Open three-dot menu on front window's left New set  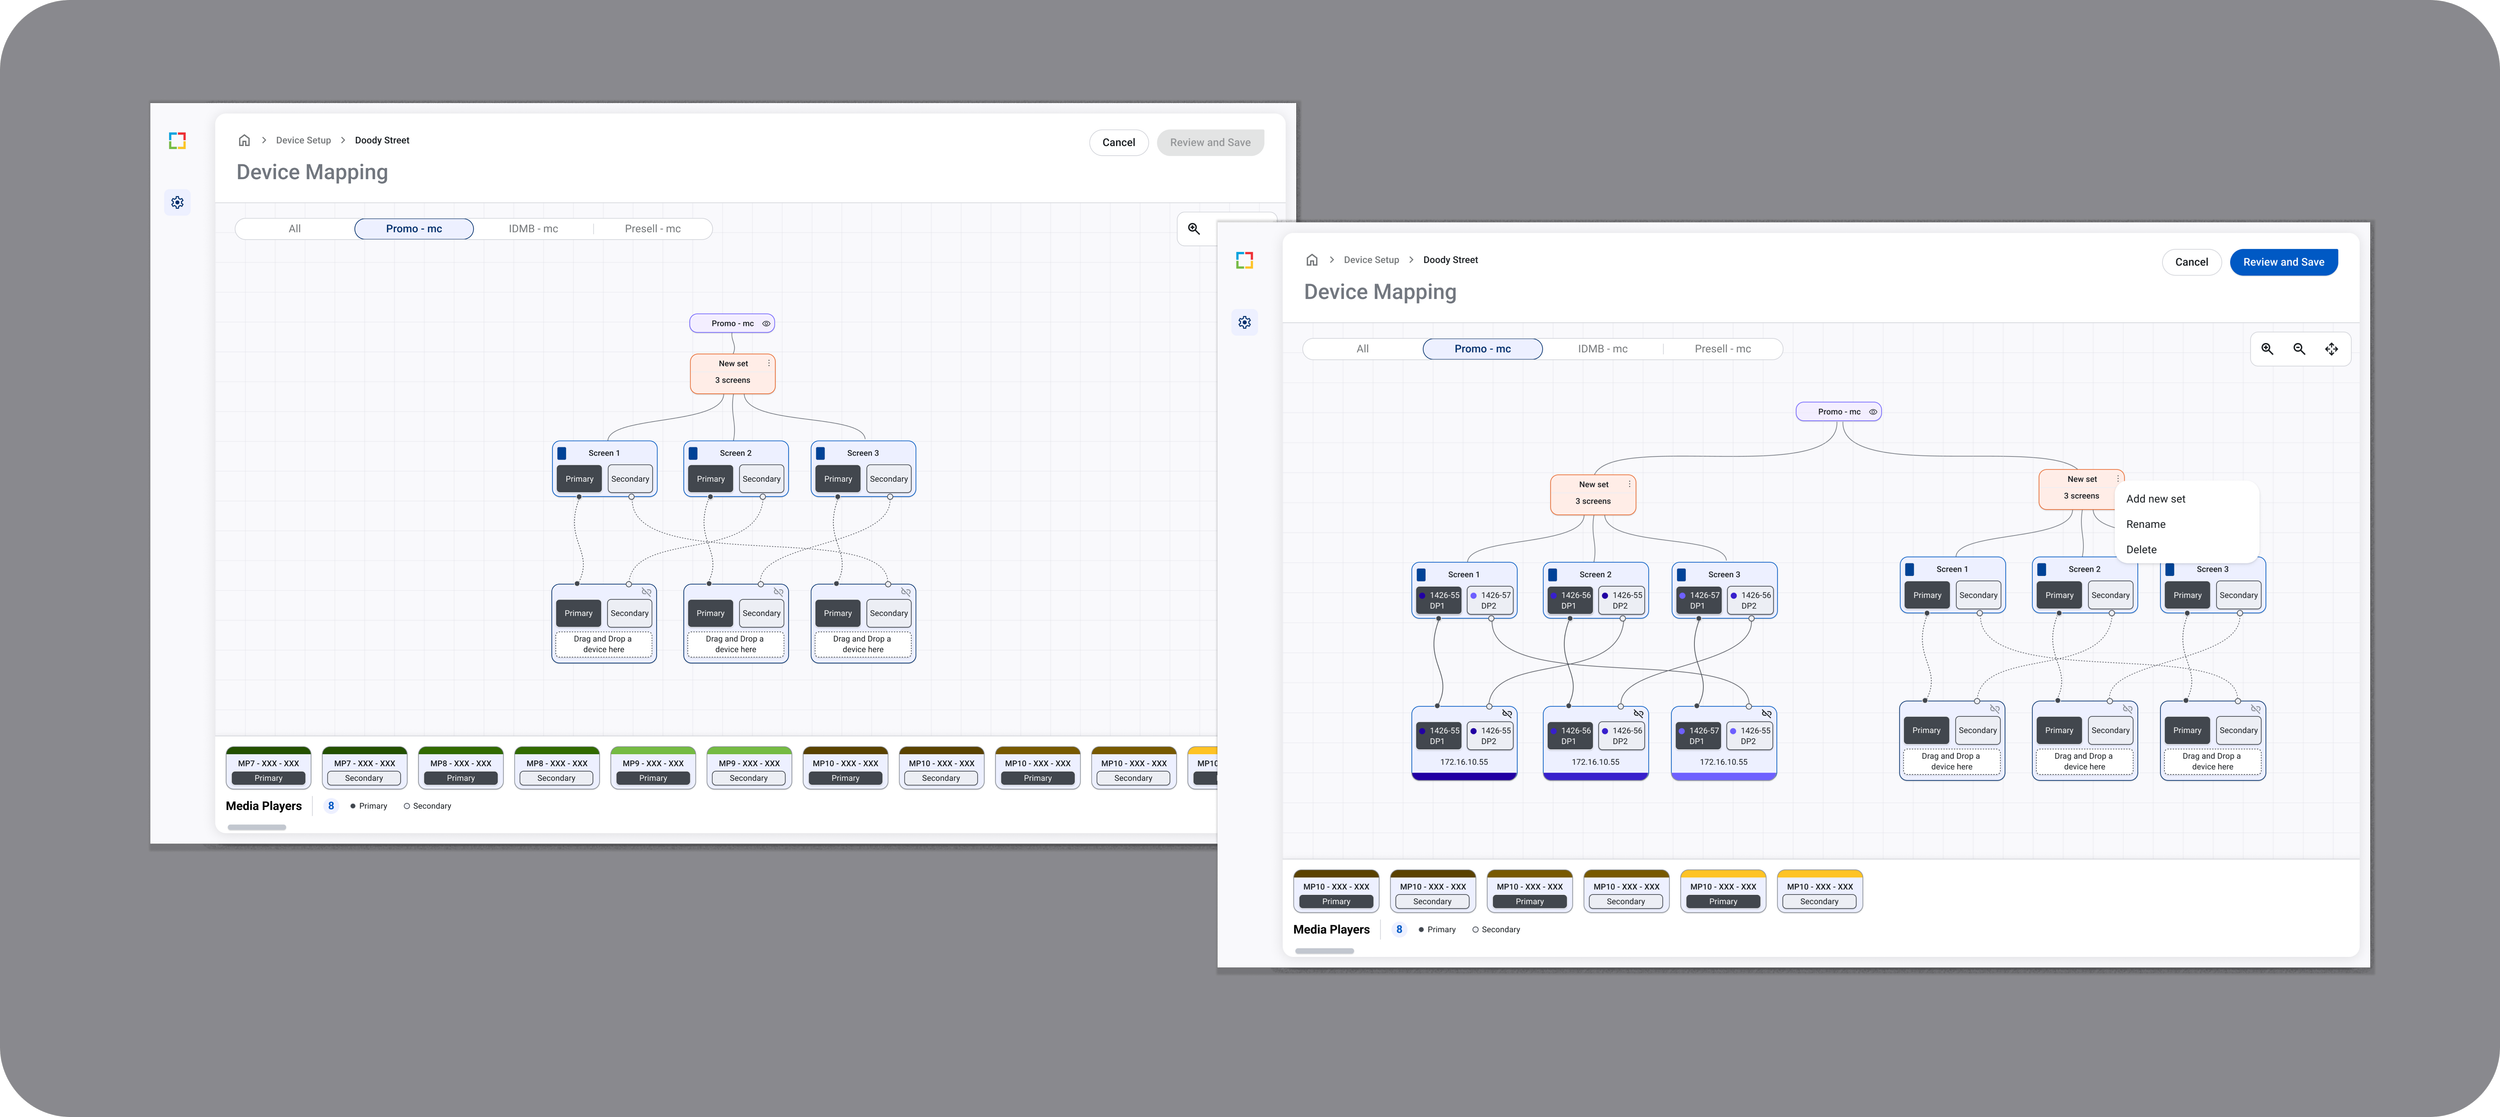[1629, 484]
